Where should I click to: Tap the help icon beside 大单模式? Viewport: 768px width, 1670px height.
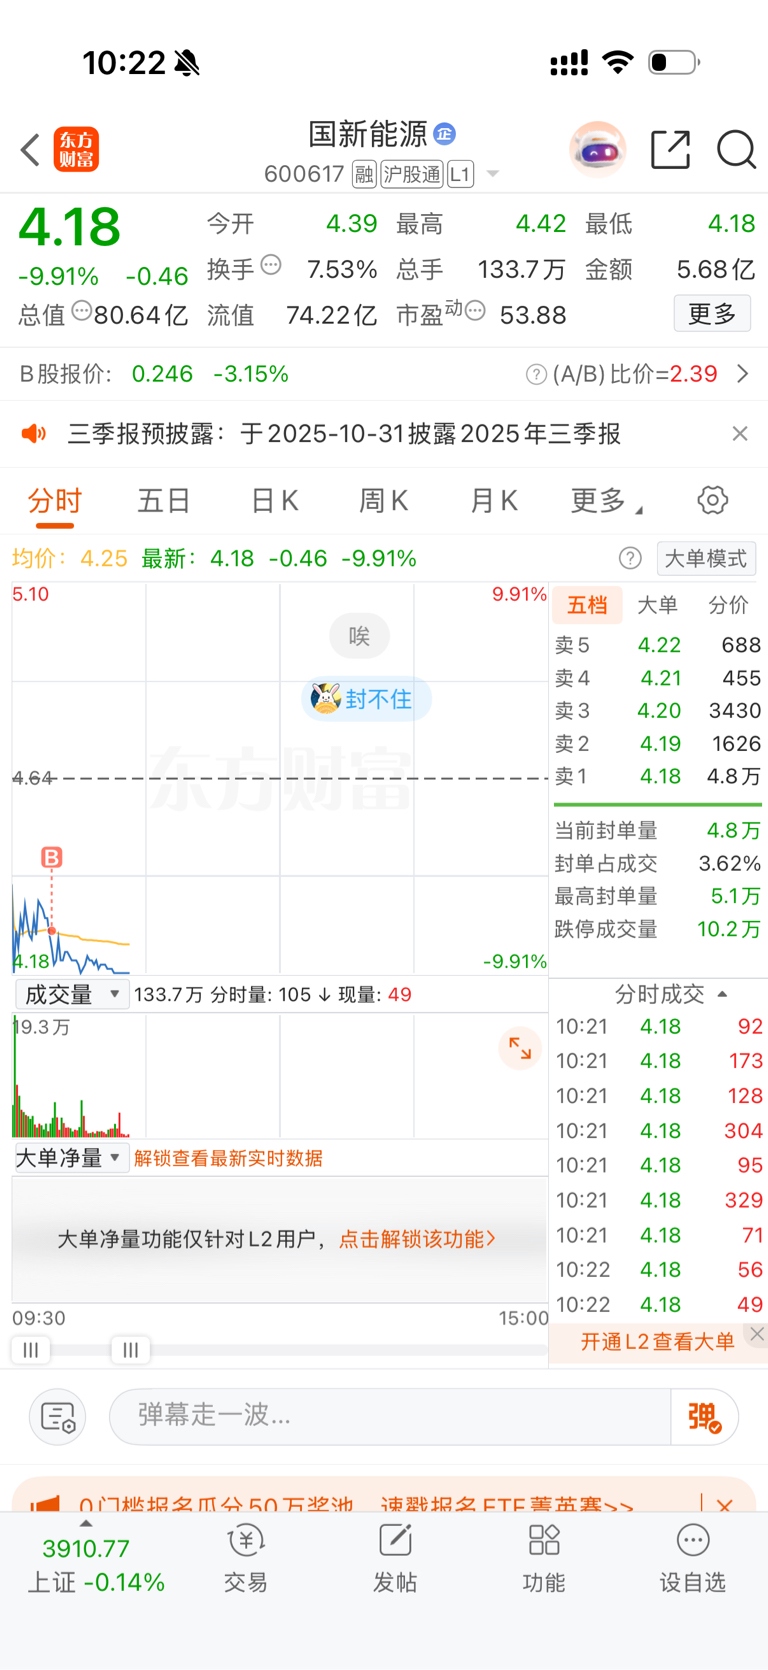pyautogui.click(x=630, y=558)
